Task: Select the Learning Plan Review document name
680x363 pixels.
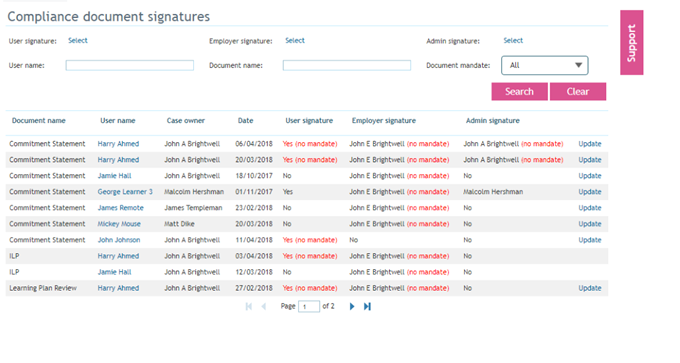Action: (43, 288)
